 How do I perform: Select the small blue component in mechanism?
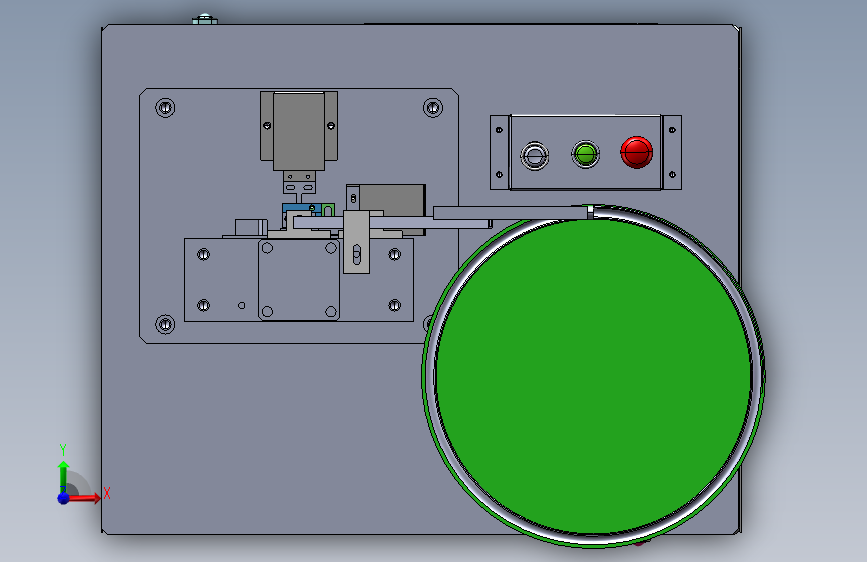(x=301, y=210)
